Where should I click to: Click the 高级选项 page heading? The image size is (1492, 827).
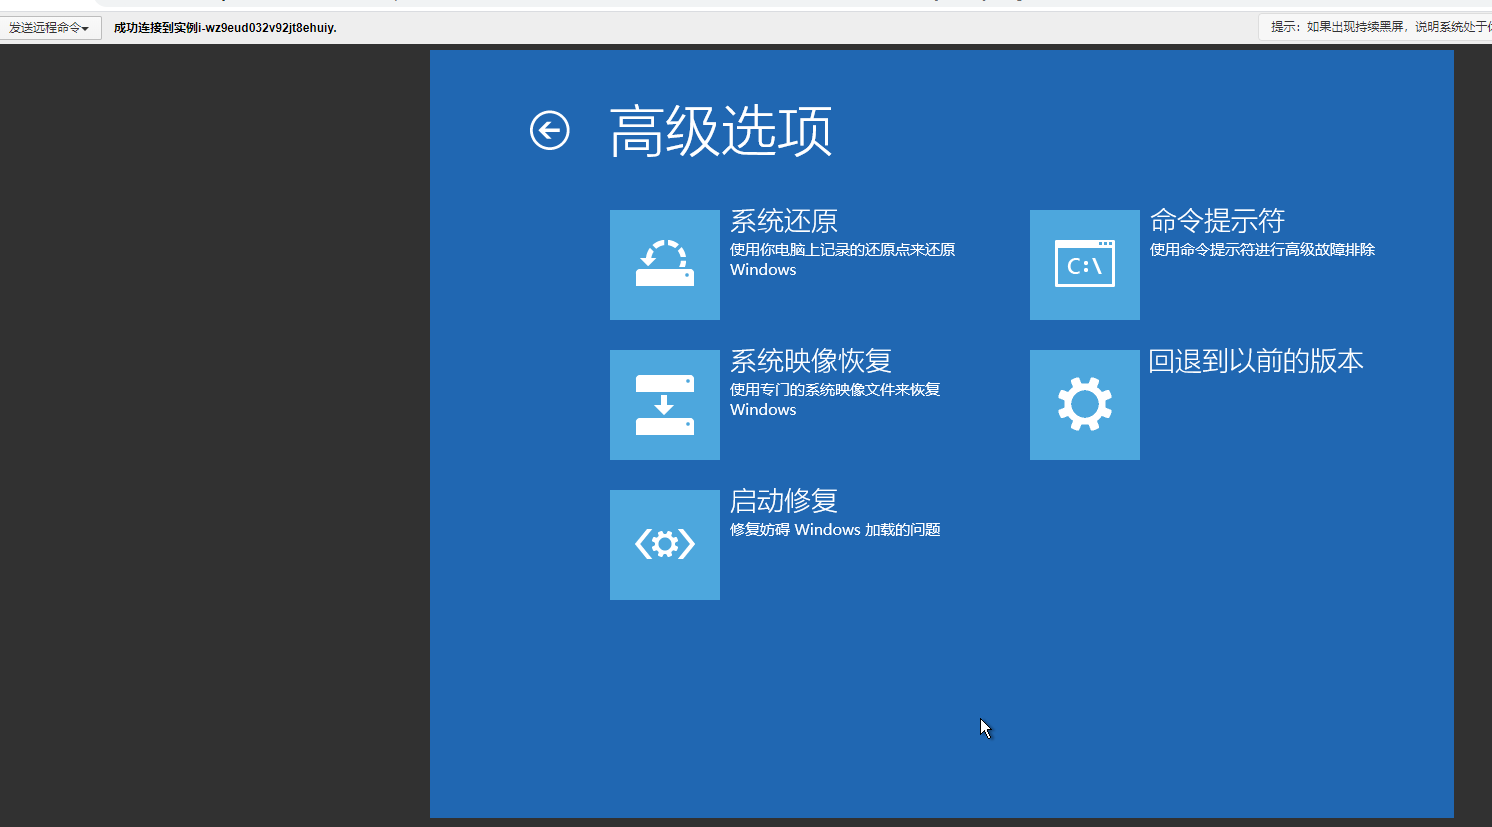[x=720, y=131]
